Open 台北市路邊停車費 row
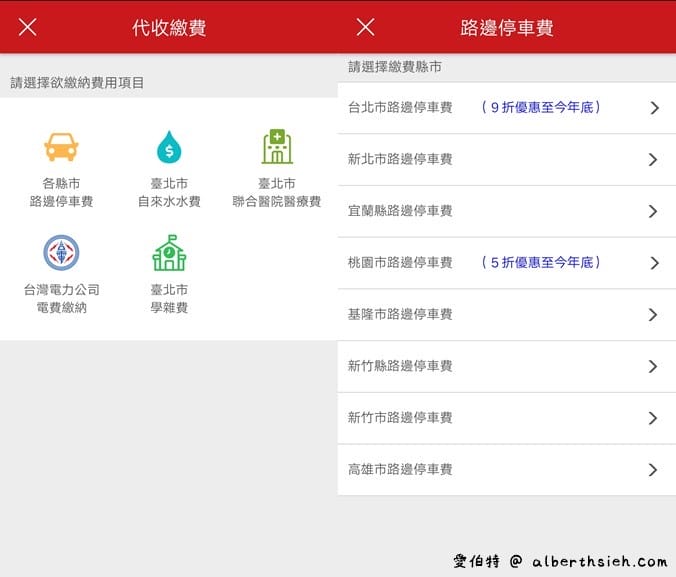 507,107
